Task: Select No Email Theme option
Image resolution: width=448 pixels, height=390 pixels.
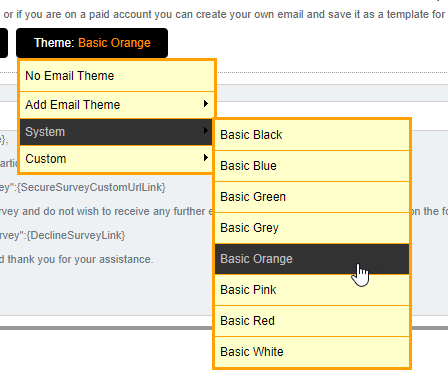Action: point(117,76)
